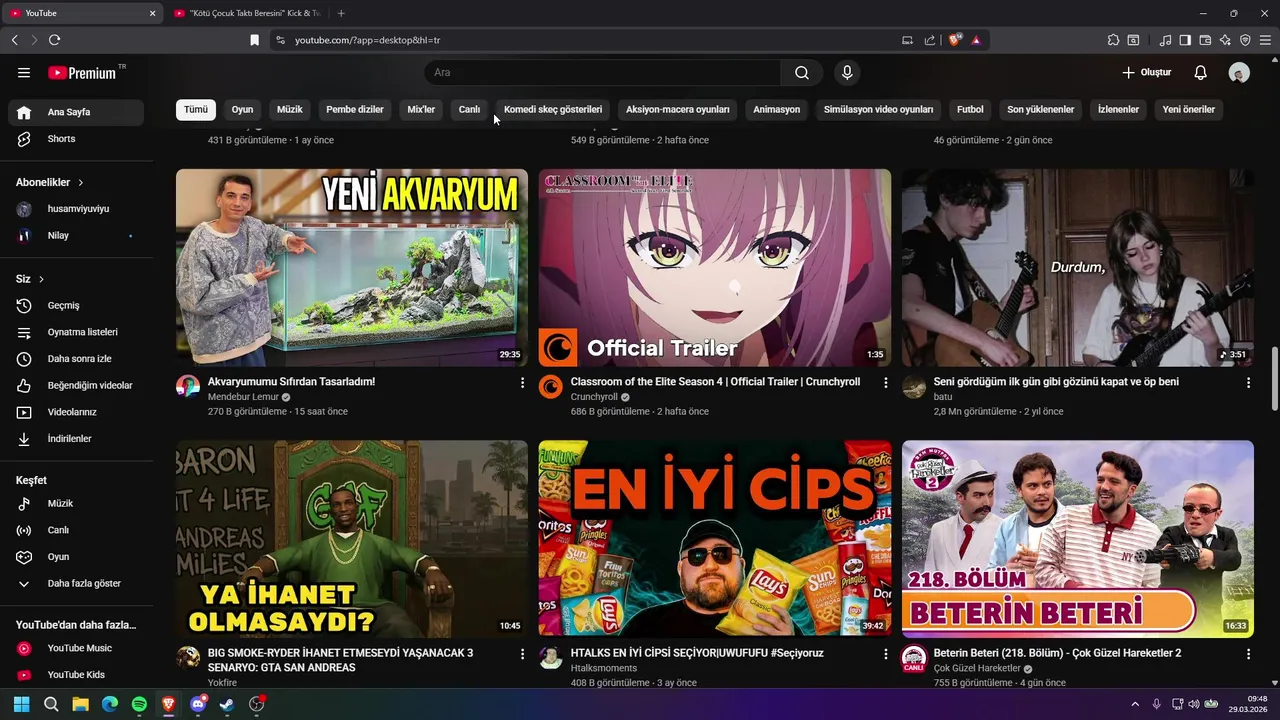Select the Canlı filter chip

[x=469, y=109]
